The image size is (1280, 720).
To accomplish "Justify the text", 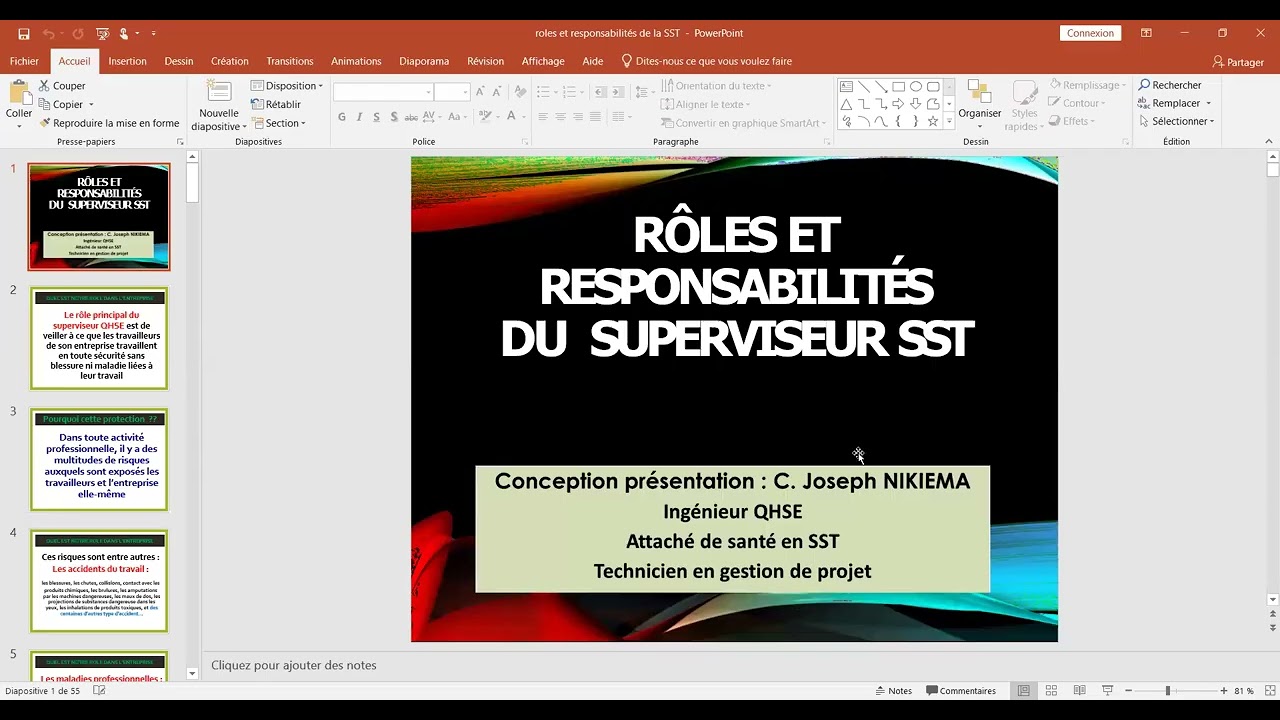I will coord(596,117).
